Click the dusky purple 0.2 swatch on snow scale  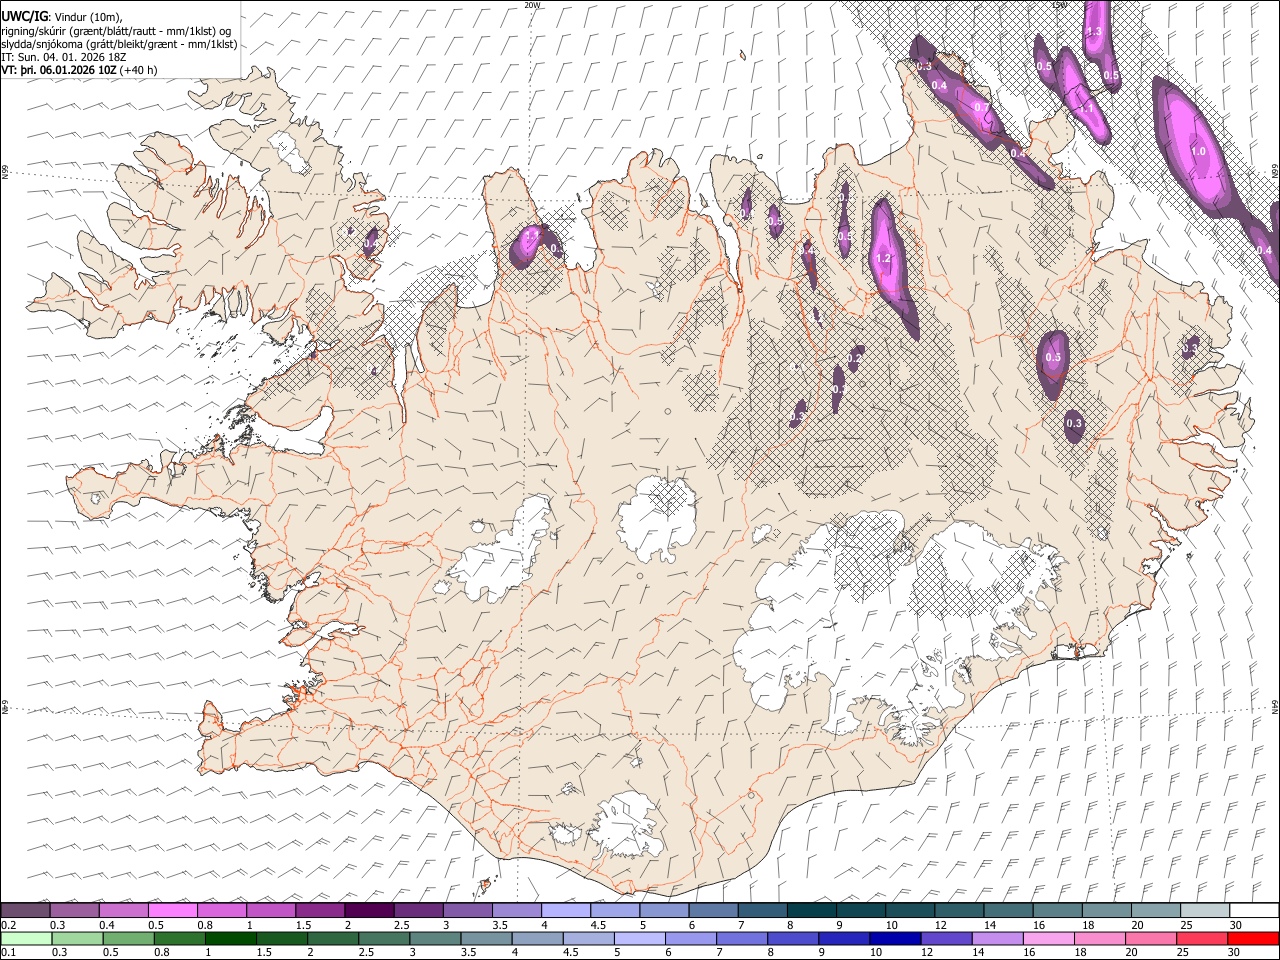[25, 911]
